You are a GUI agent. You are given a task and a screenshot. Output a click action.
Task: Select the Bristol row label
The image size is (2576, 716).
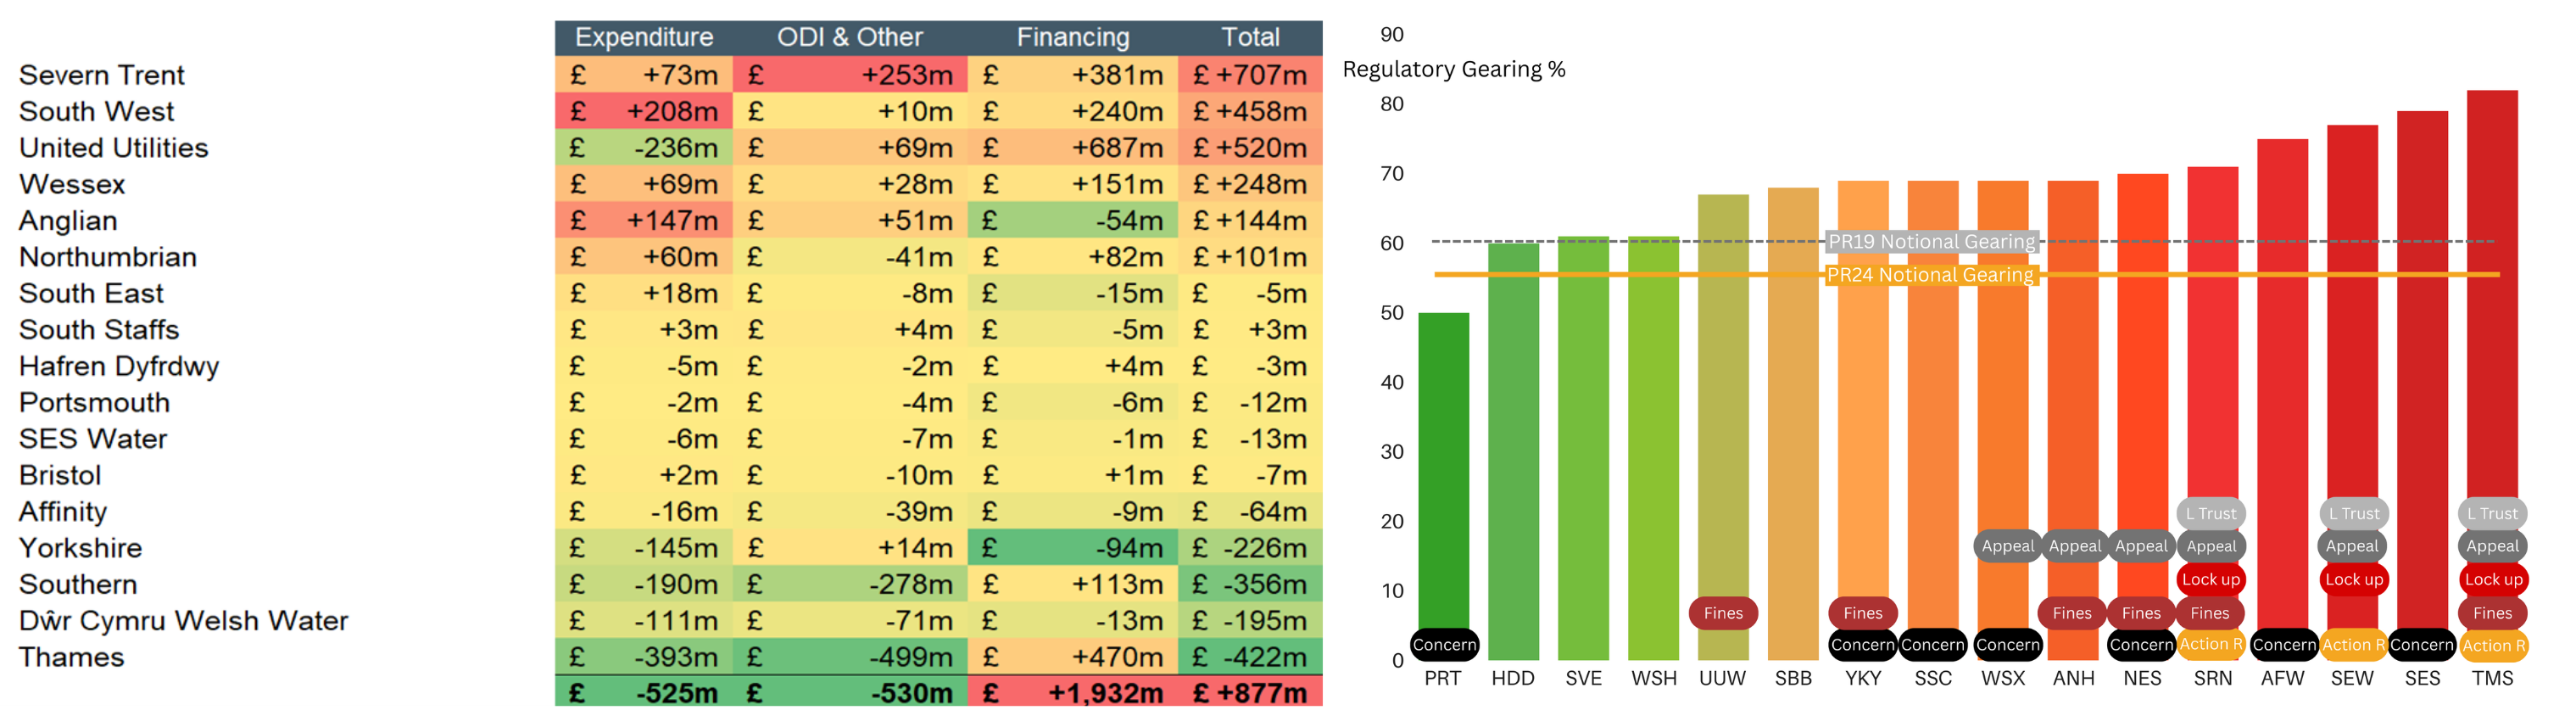click(60, 475)
